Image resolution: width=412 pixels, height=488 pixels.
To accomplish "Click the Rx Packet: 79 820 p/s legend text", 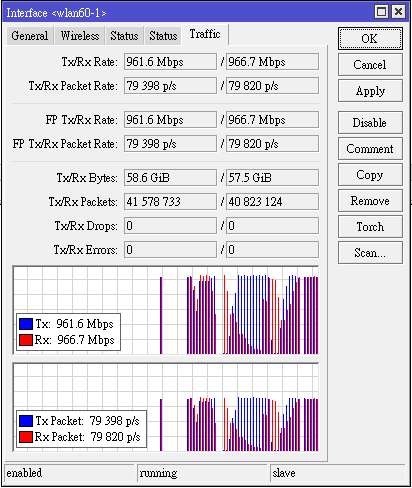I will pyautogui.click(x=88, y=437).
